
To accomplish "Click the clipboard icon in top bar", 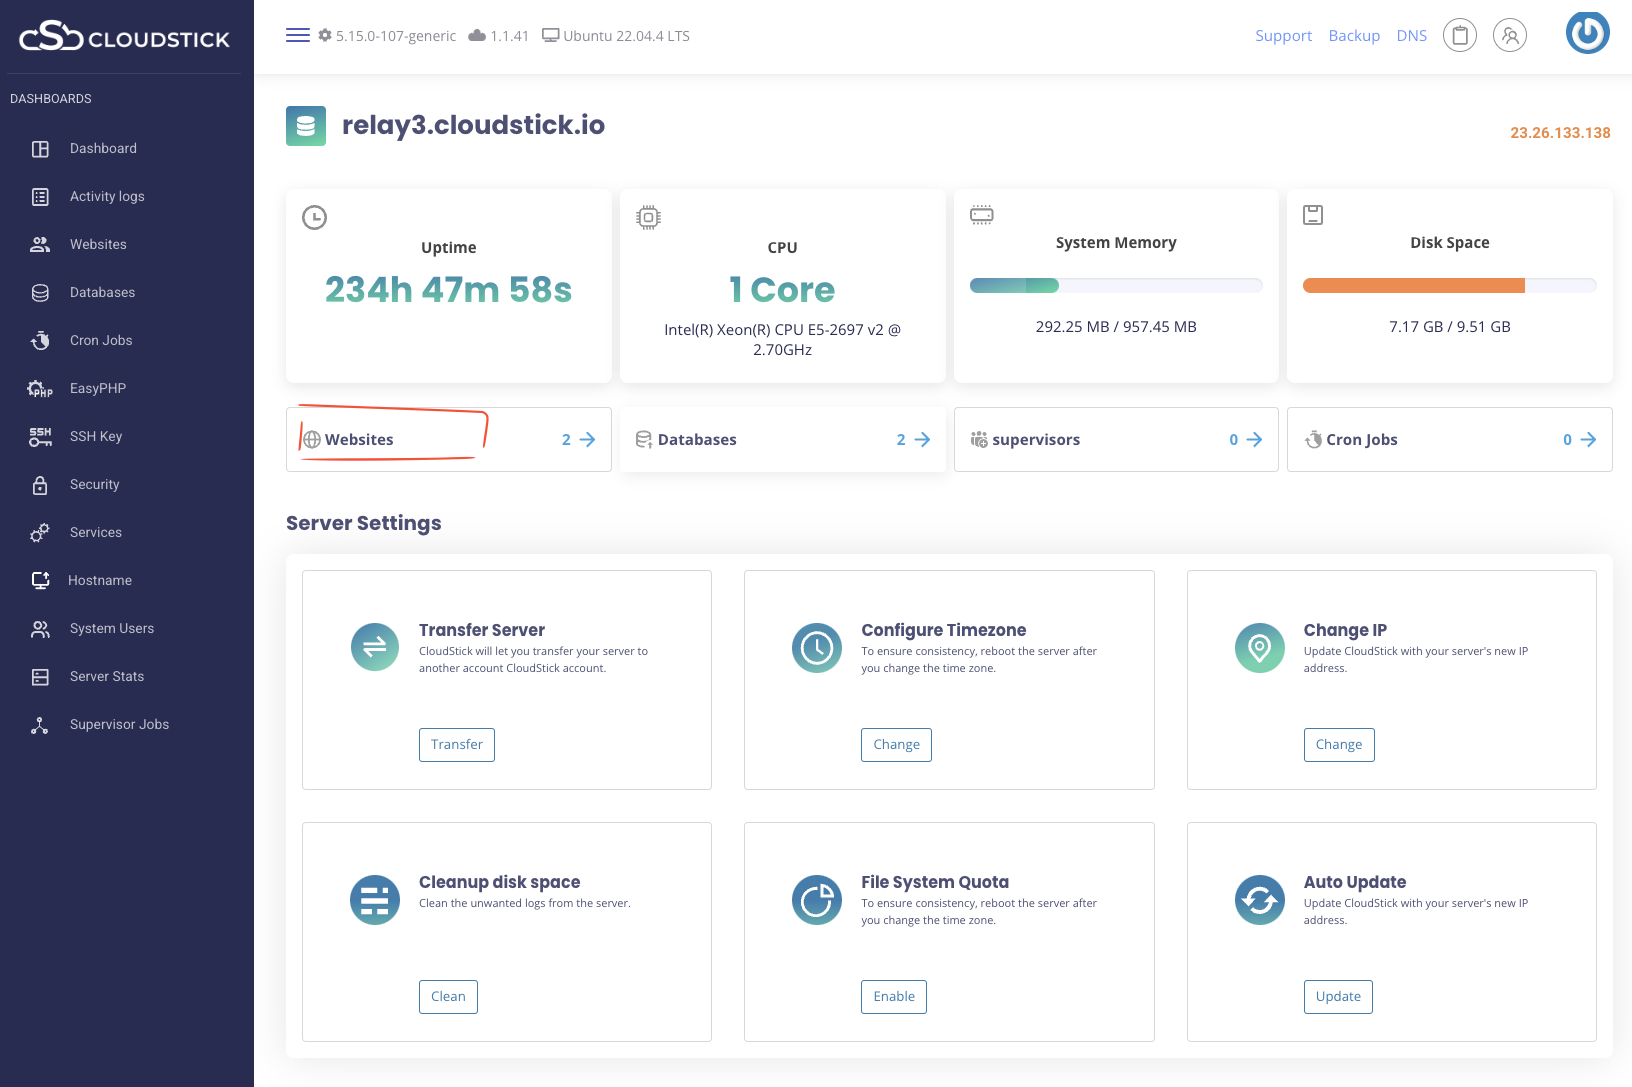I will click(1459, 35).
